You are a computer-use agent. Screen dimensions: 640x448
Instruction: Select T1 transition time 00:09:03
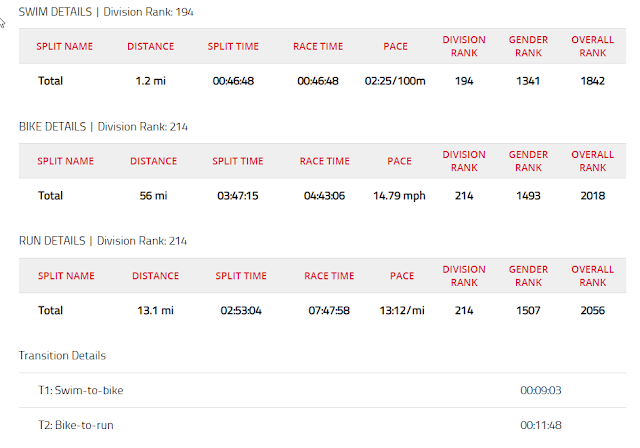[541, 390]
